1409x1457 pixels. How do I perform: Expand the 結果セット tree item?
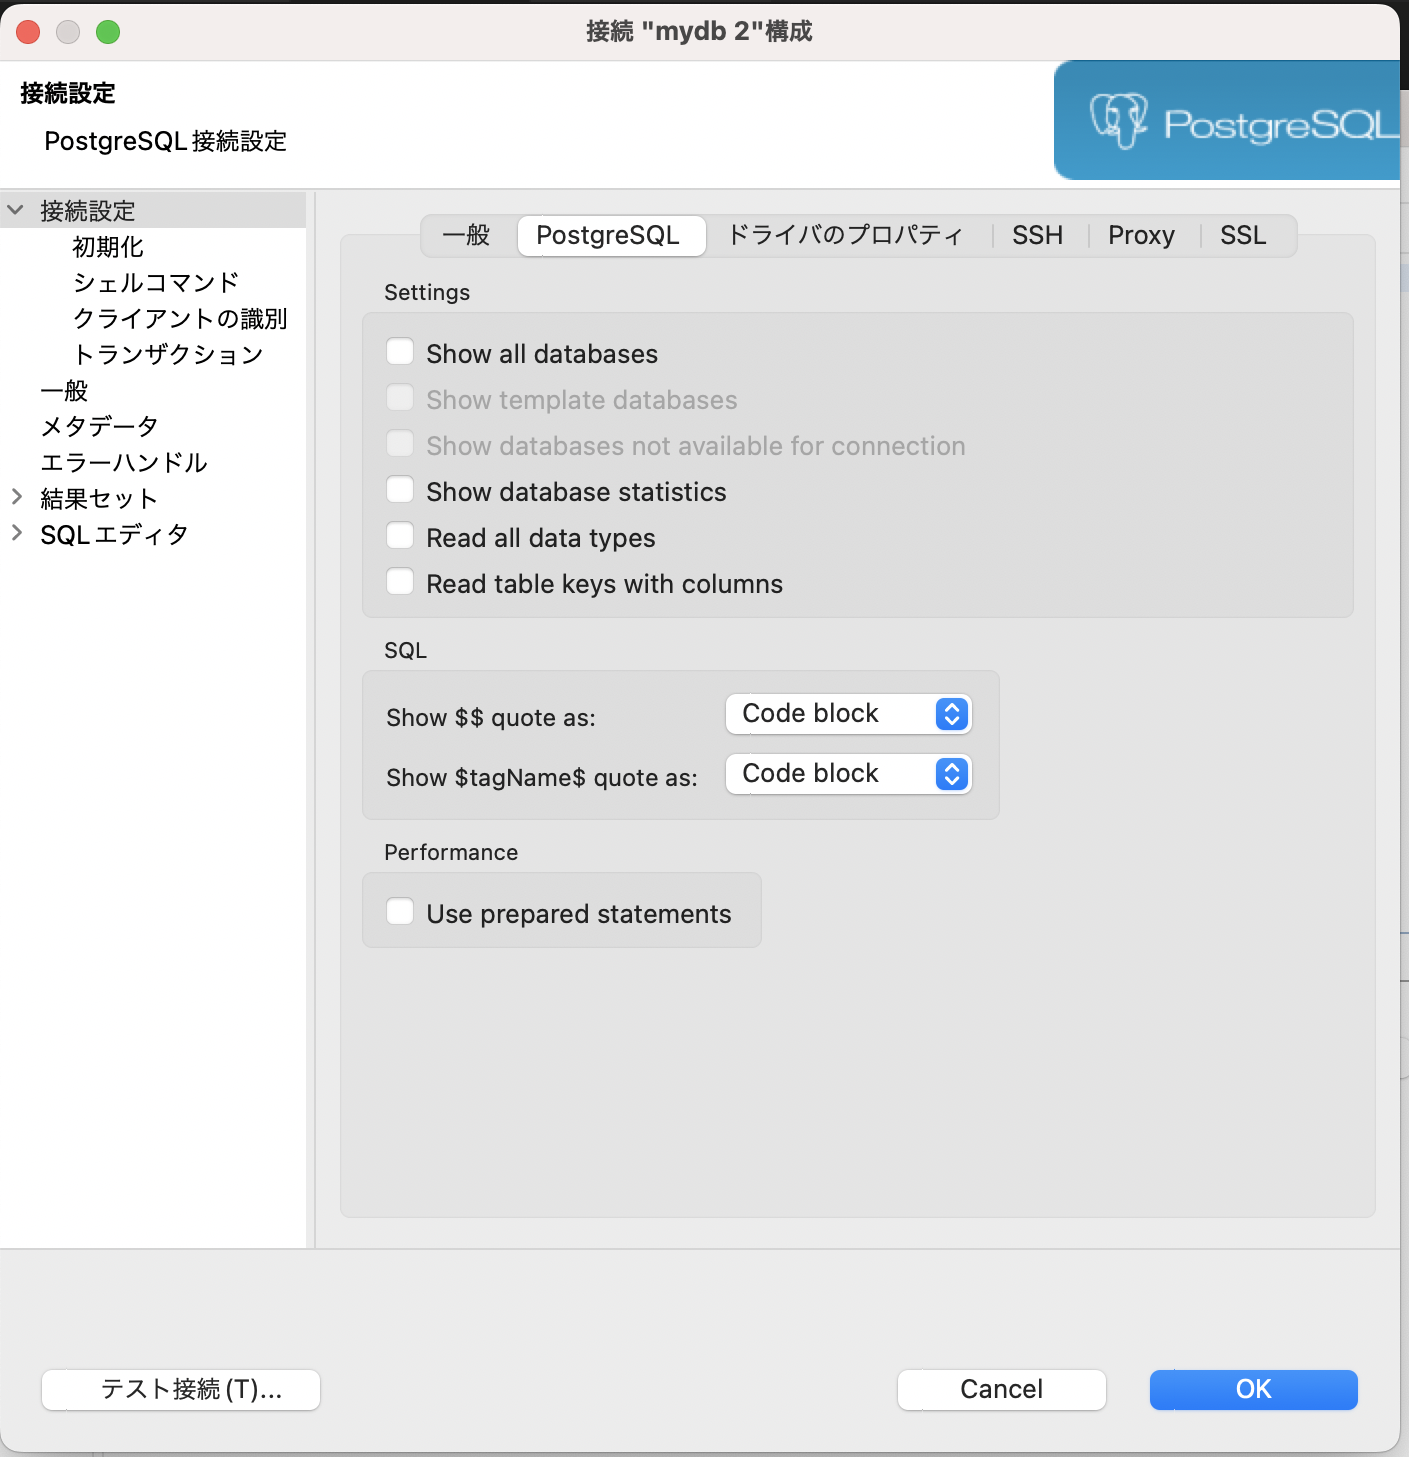coord(15,497)
